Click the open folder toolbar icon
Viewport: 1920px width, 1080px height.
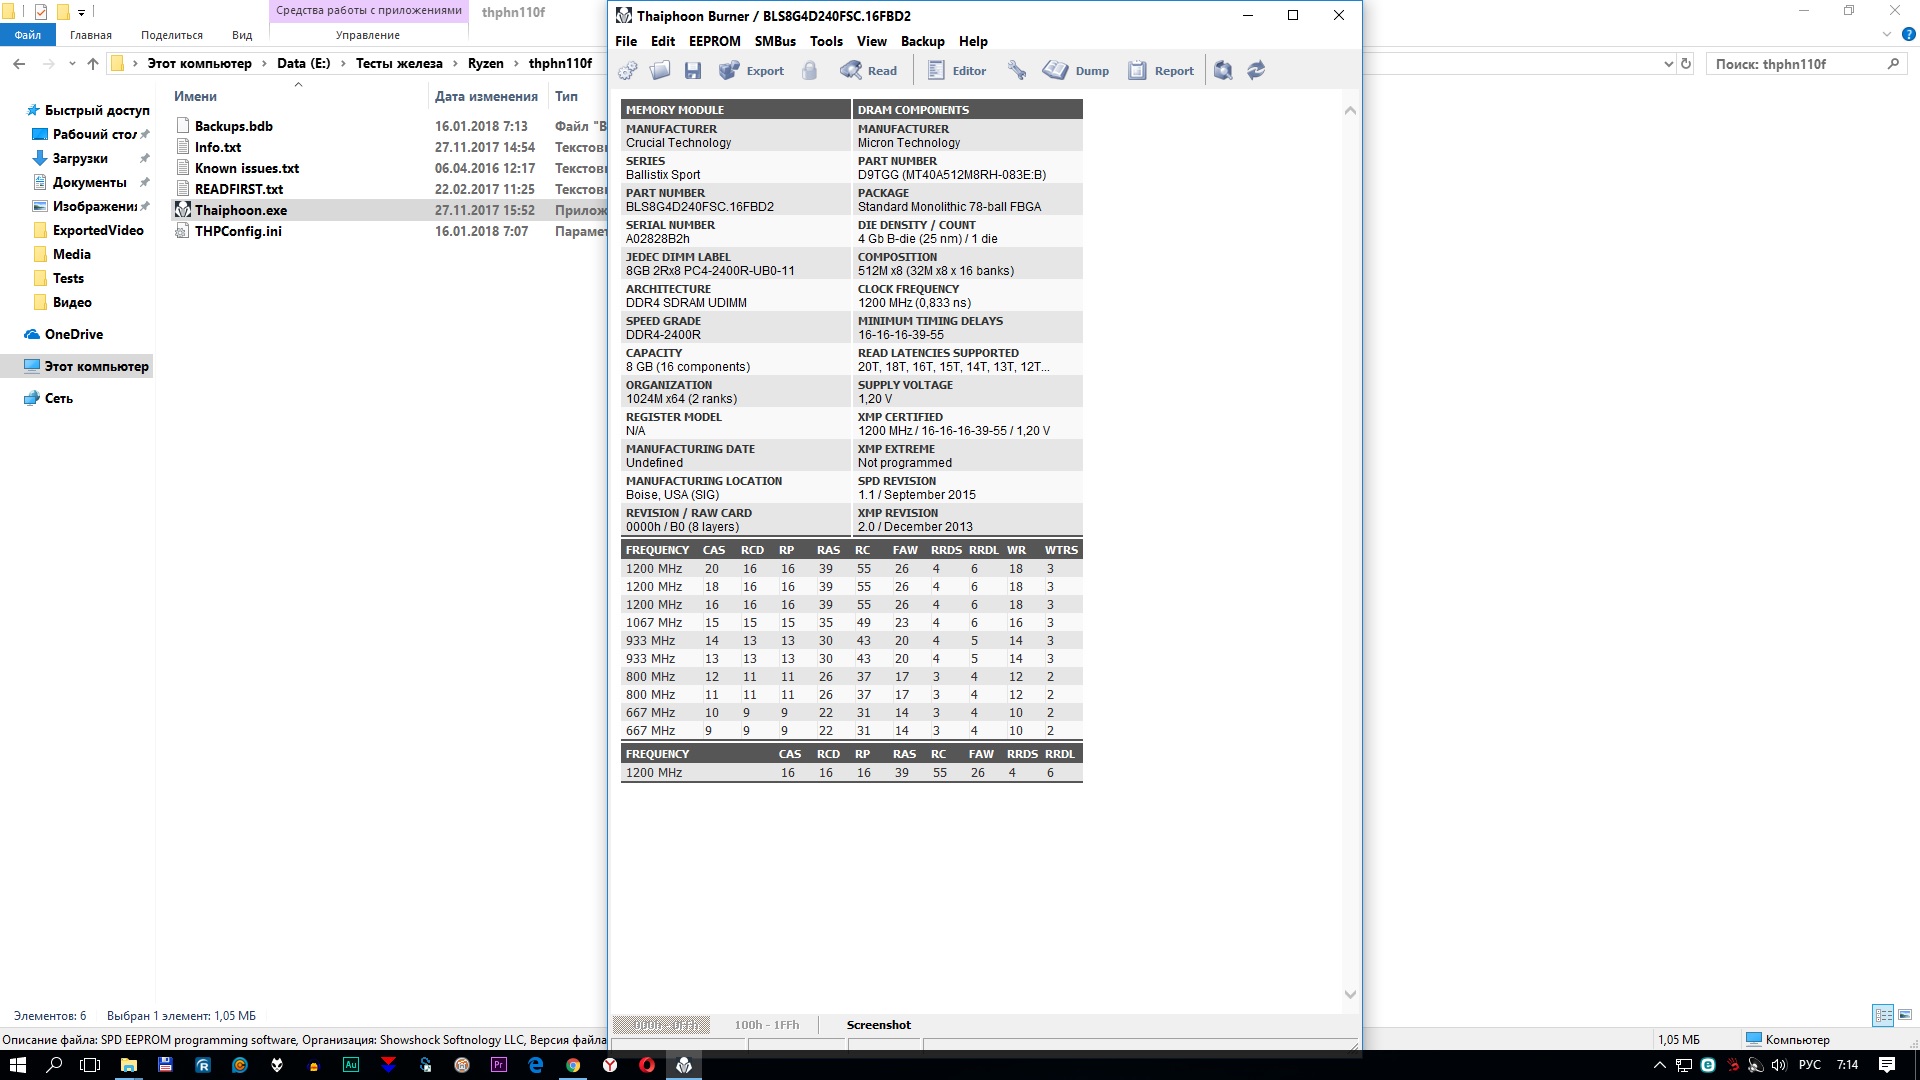pos(660,71)
